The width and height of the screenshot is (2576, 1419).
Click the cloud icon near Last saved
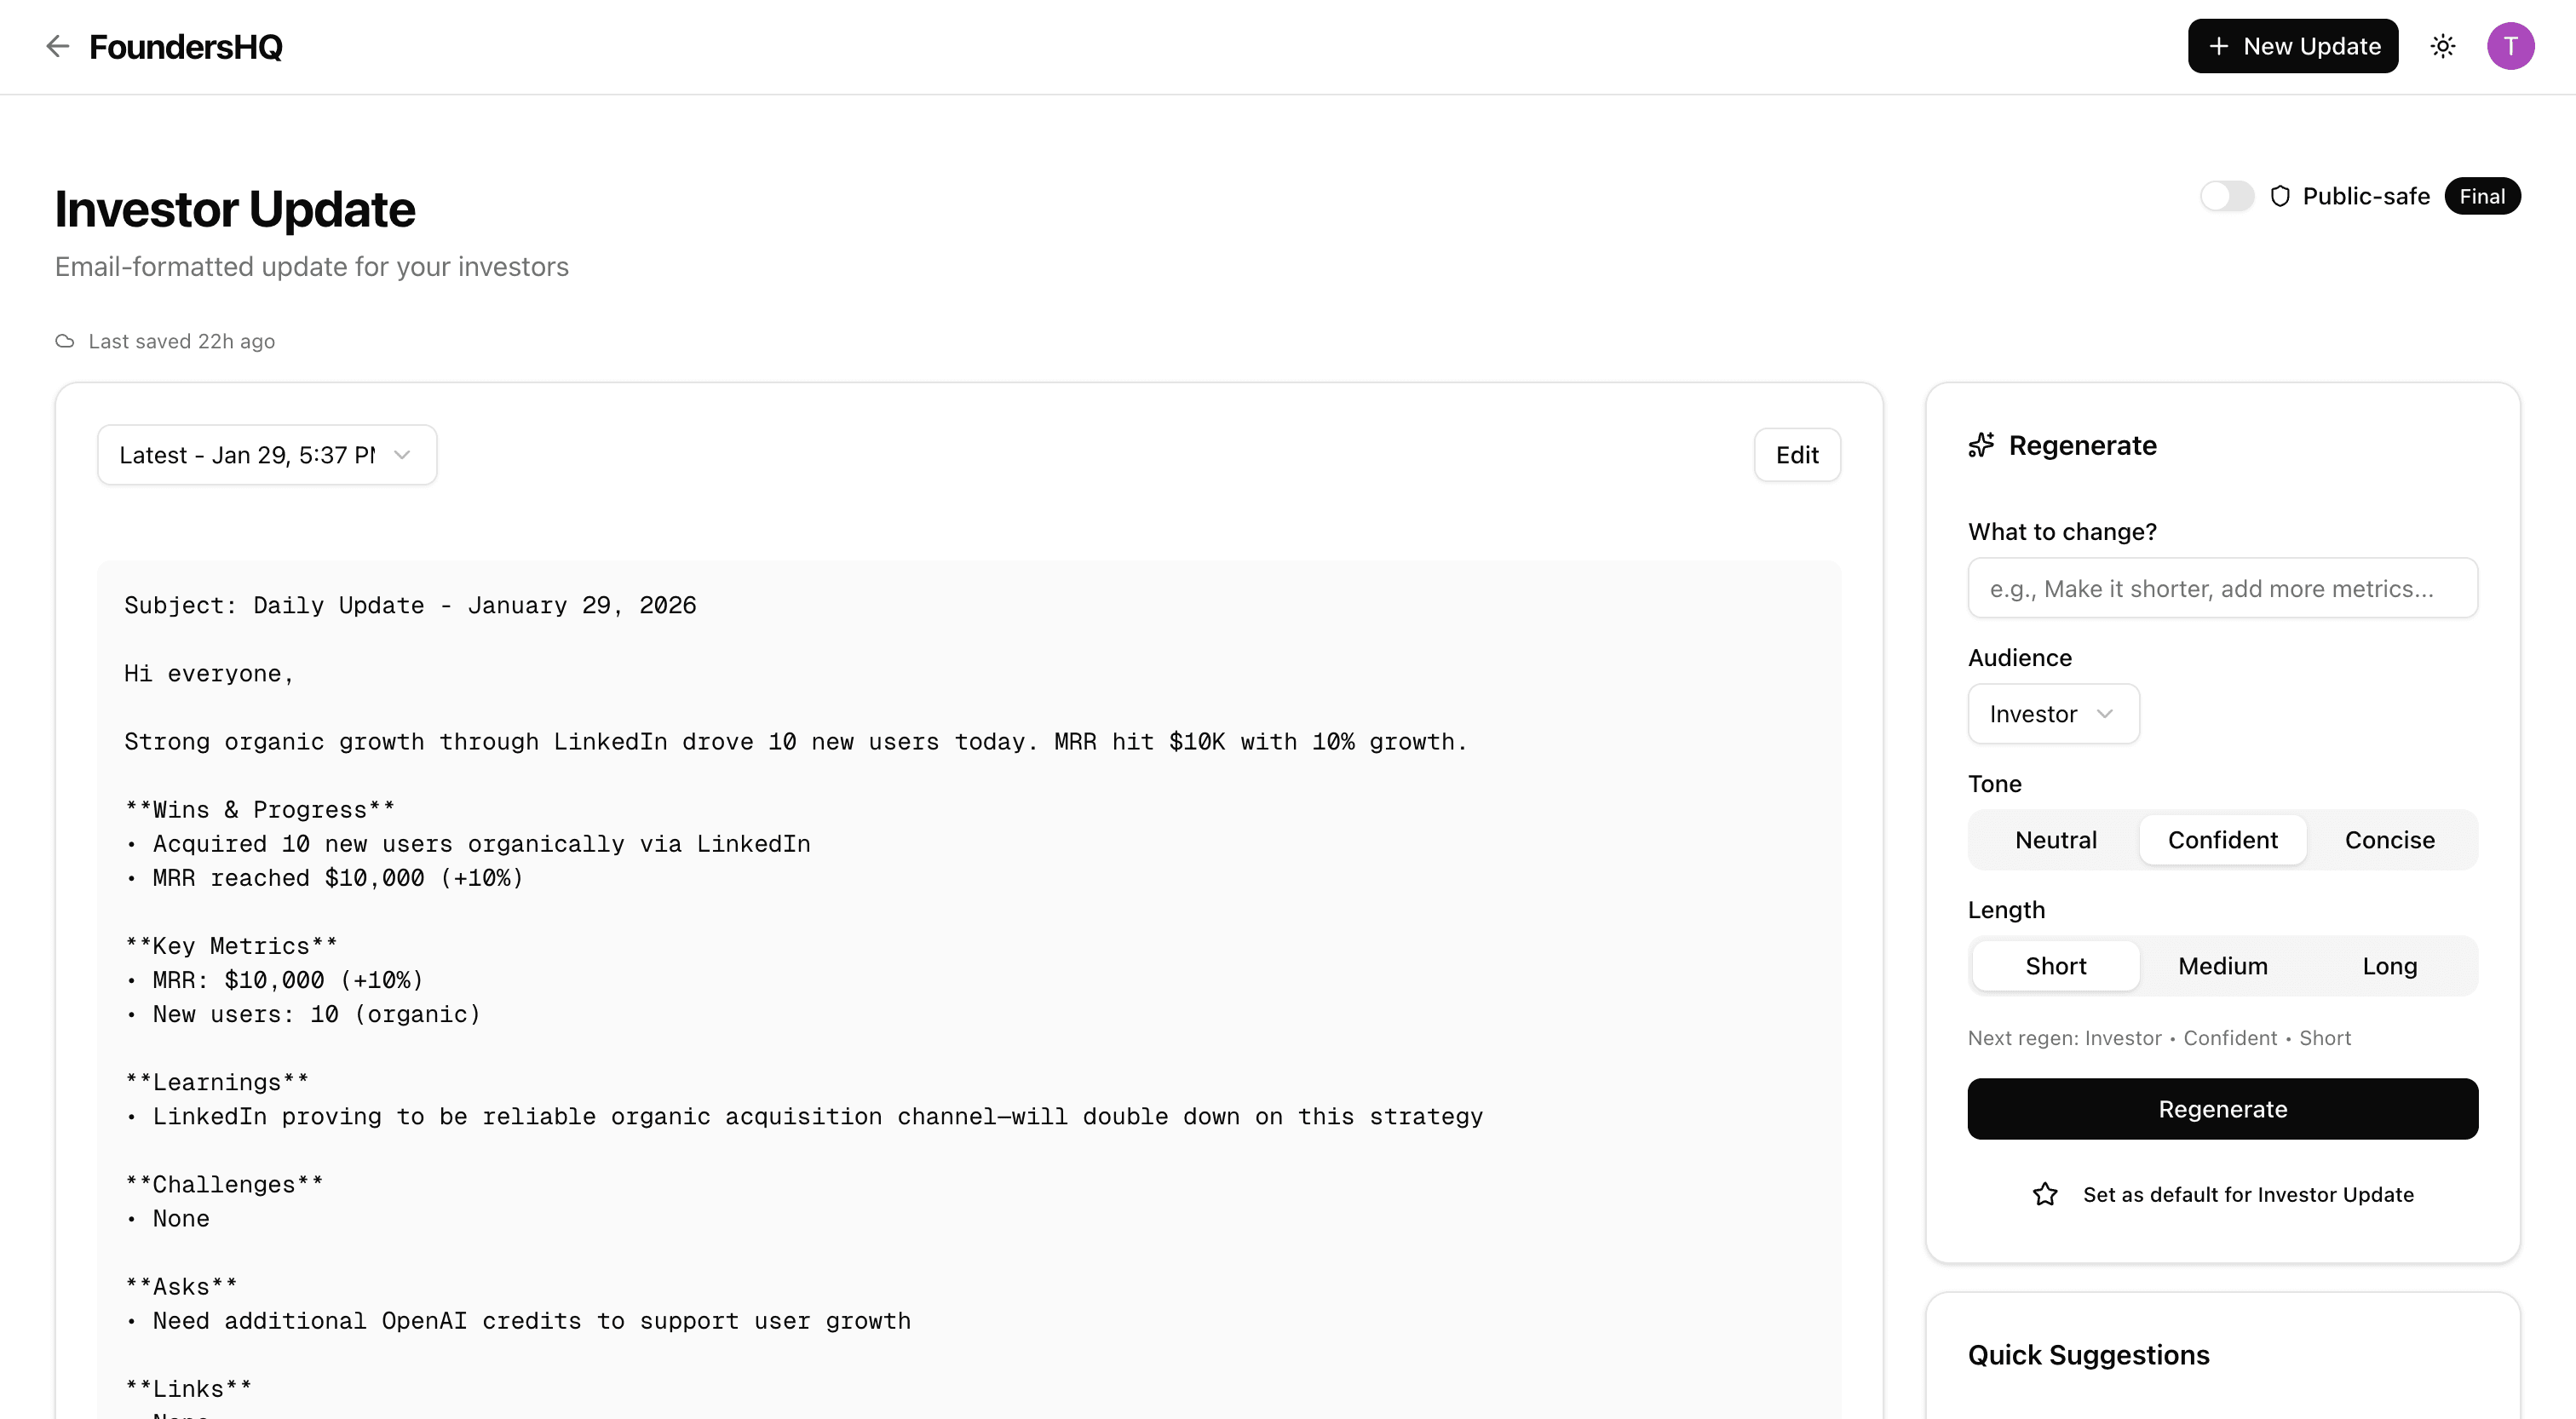[x=65, y=341]
